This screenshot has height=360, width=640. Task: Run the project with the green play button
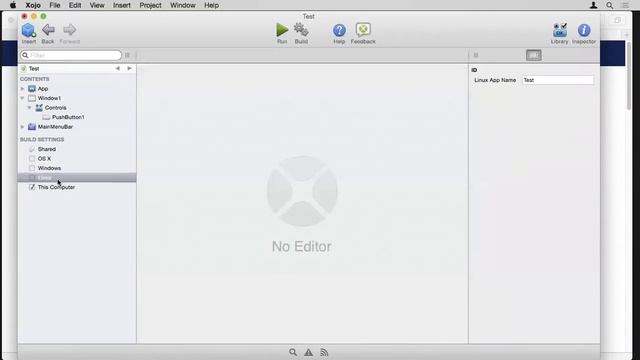click(x=282, y=30)
